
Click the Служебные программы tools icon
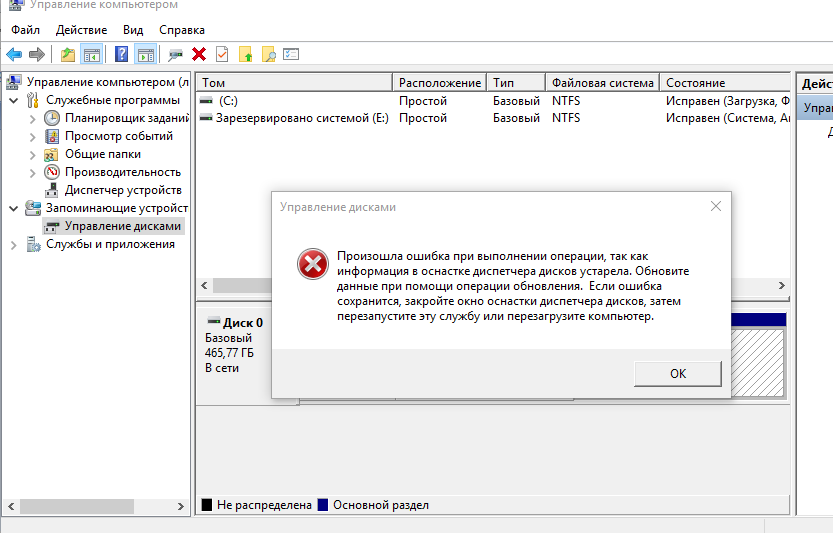pyautogui.click(x=33, y=100)
